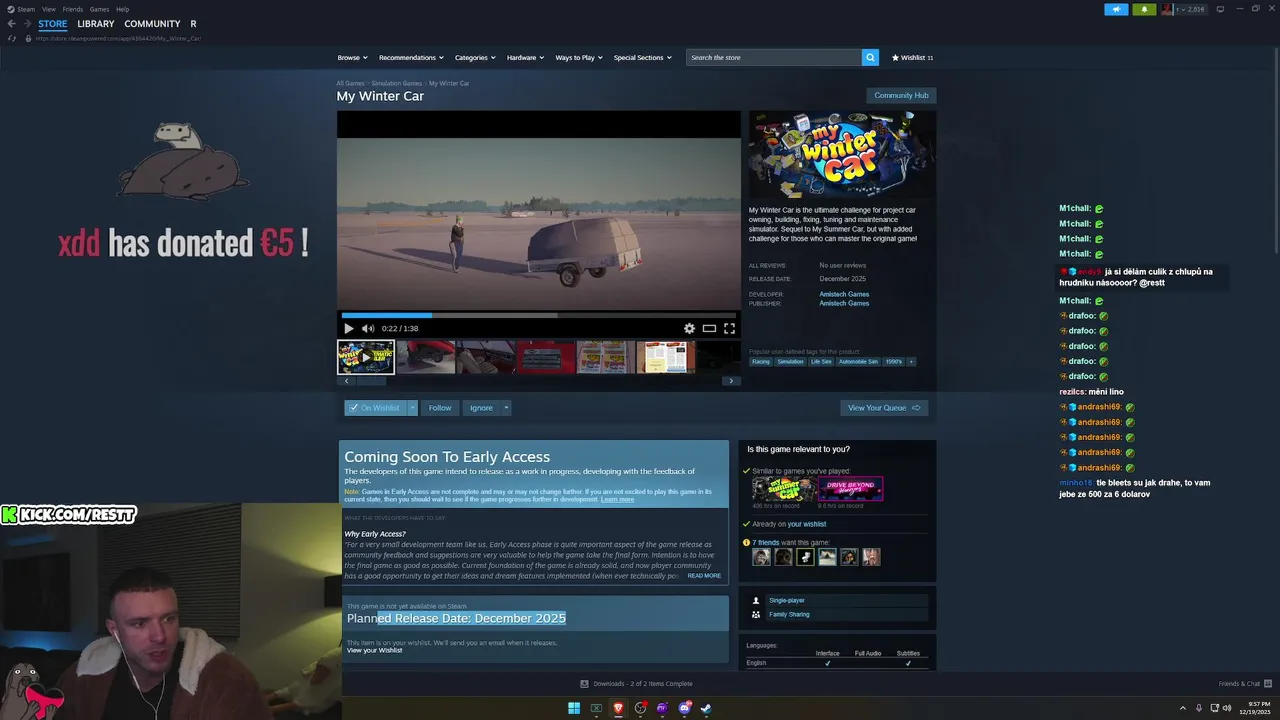Image resolution: width=1280 pixels, height=720 pixels.
Task: Click READ MORE in developer notes
Action: click(x=704, y=575)
